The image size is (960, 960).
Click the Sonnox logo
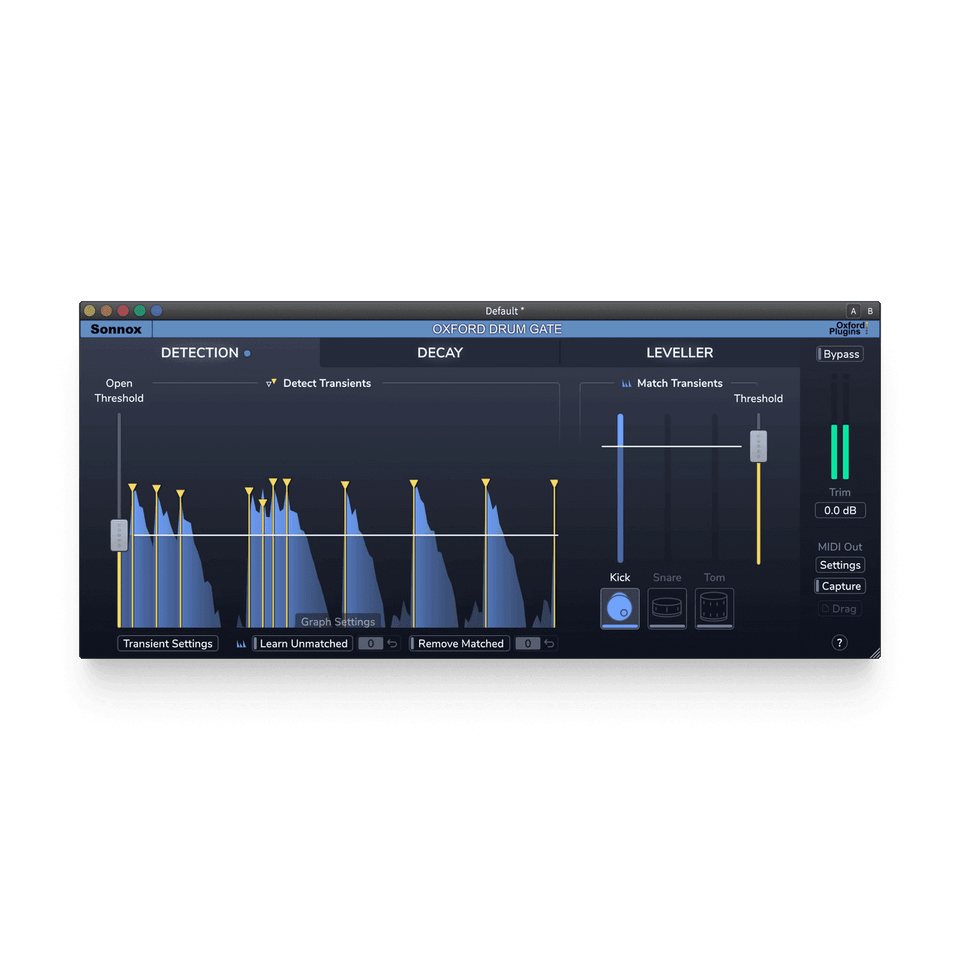tap(116, 329)
